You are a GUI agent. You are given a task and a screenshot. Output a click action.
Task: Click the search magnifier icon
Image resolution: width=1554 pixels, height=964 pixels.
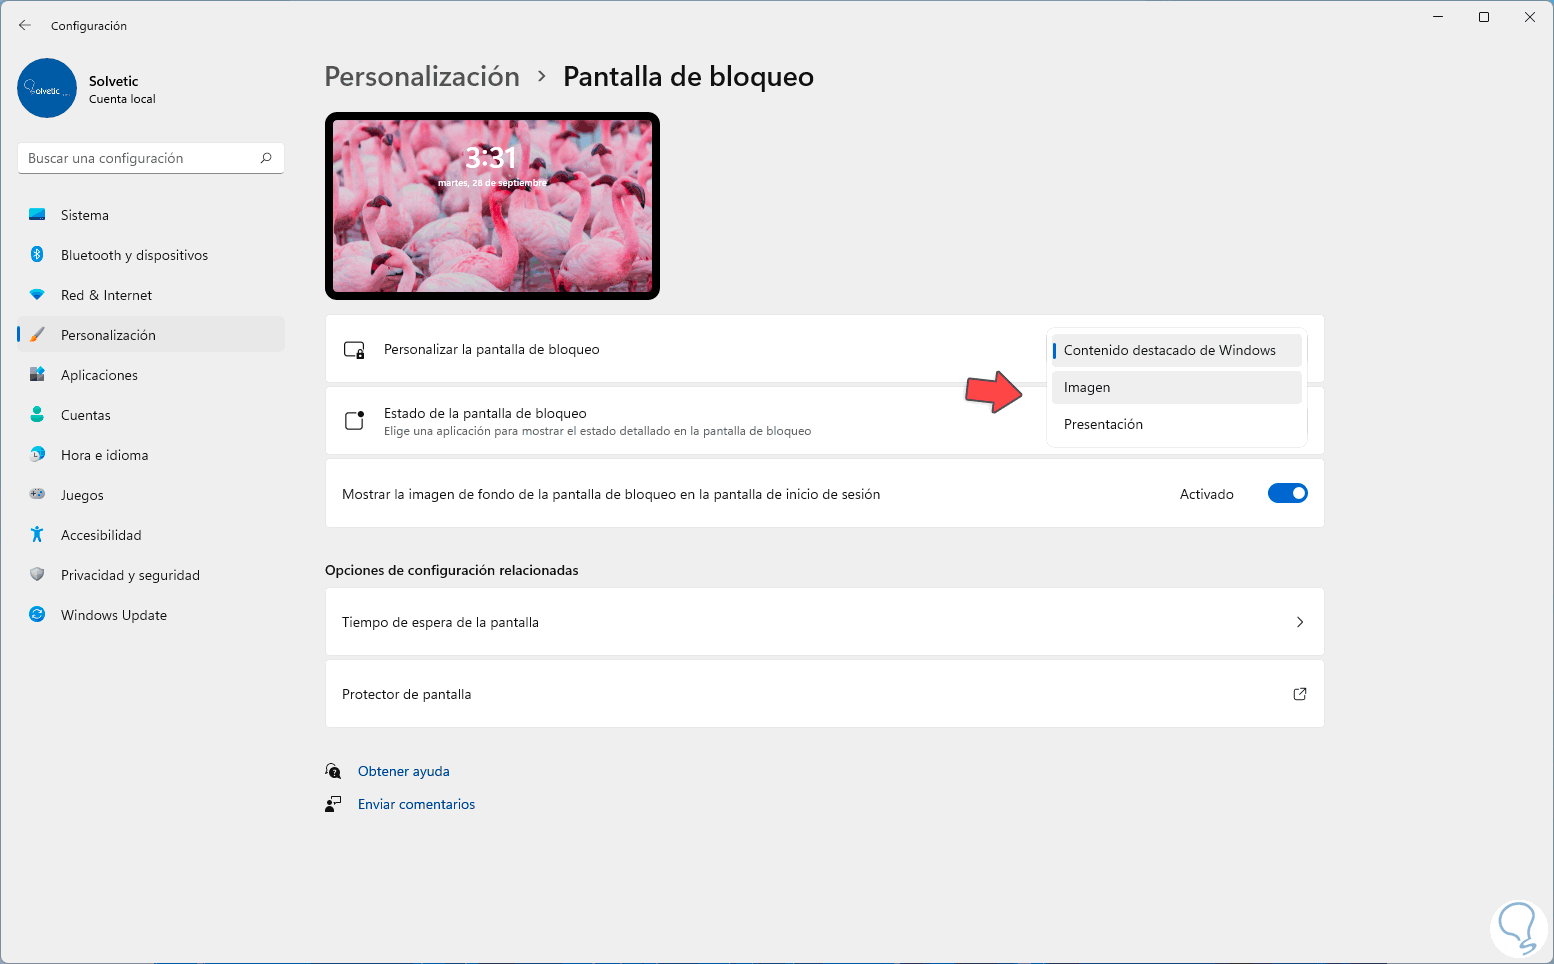click(266, 158)
